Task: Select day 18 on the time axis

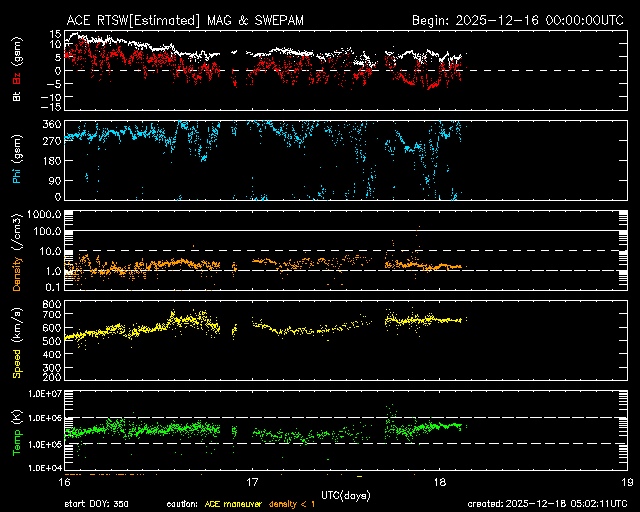Action: 439,483
